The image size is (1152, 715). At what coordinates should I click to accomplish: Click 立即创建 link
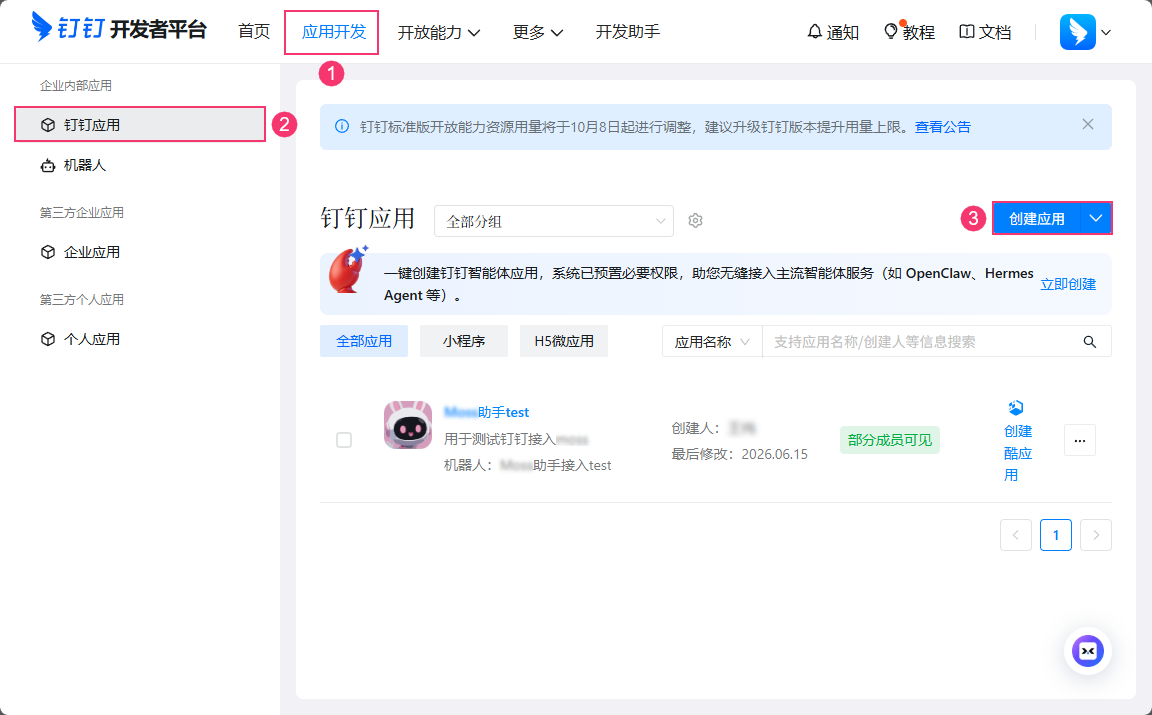pos(1068,284)
